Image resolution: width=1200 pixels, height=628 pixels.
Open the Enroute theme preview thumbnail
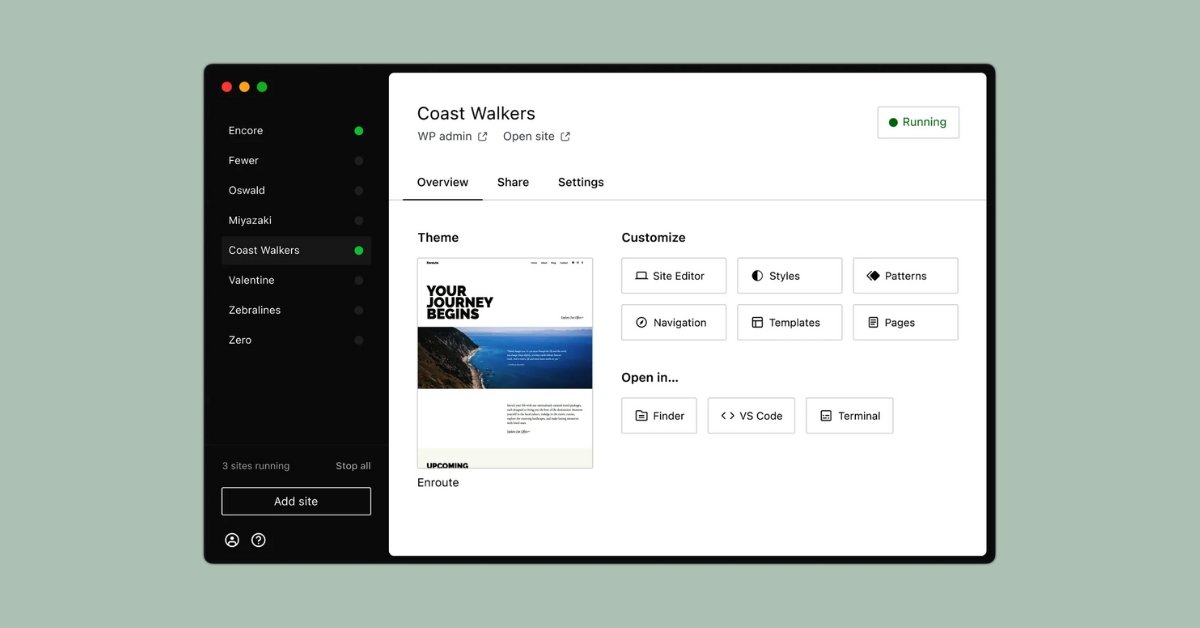coord(505,362)
